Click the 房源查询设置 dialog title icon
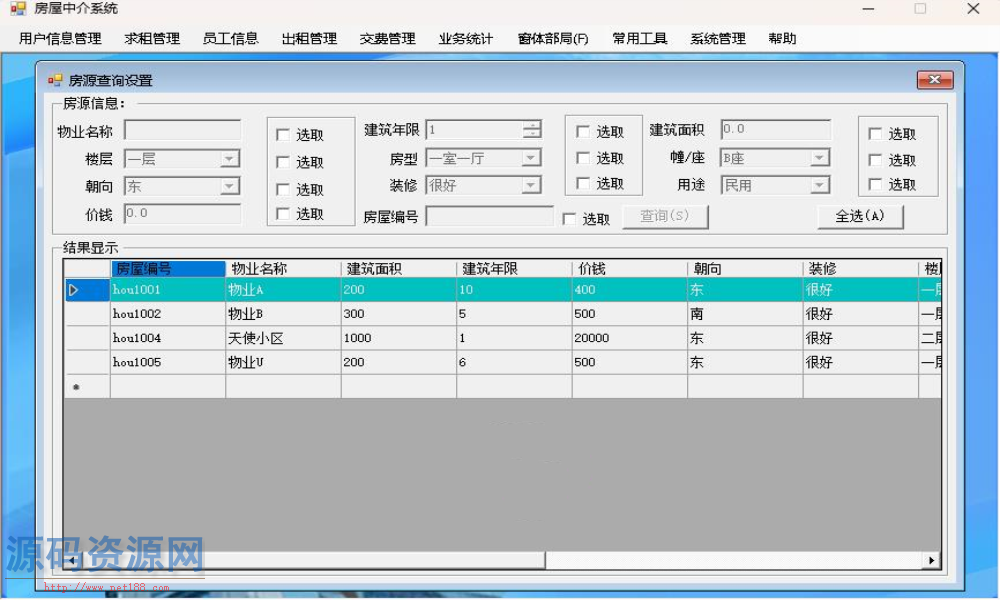The image size is (1000, 600). point(55,80)
